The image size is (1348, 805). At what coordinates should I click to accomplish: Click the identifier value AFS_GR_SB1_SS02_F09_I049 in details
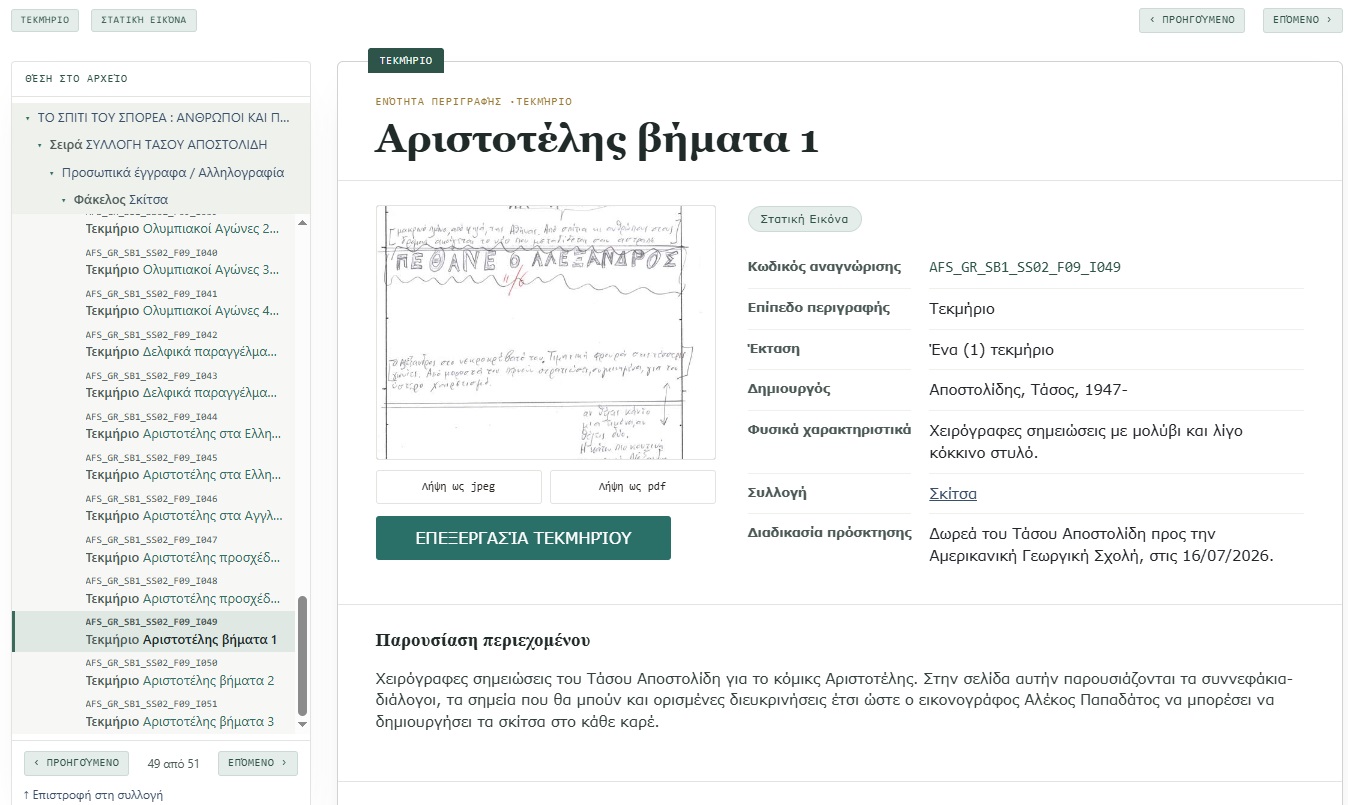click(x=1025, y=267)
